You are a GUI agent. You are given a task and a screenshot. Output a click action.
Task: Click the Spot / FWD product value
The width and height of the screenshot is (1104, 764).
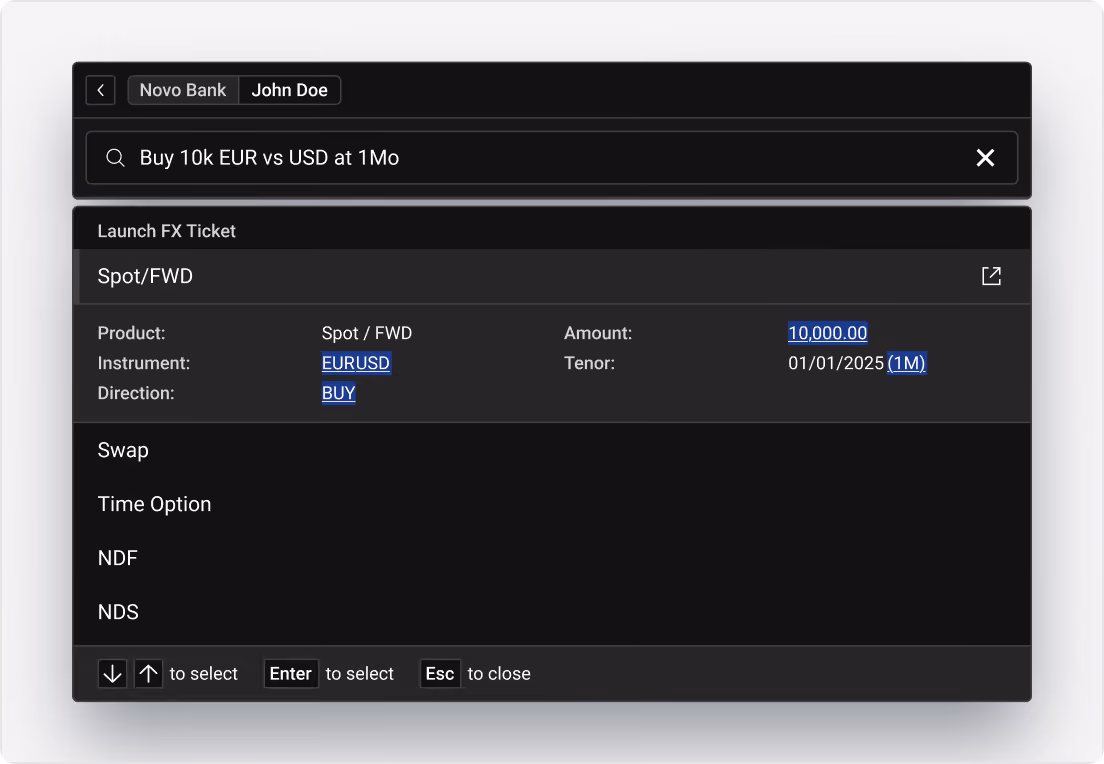pos(367,333)
